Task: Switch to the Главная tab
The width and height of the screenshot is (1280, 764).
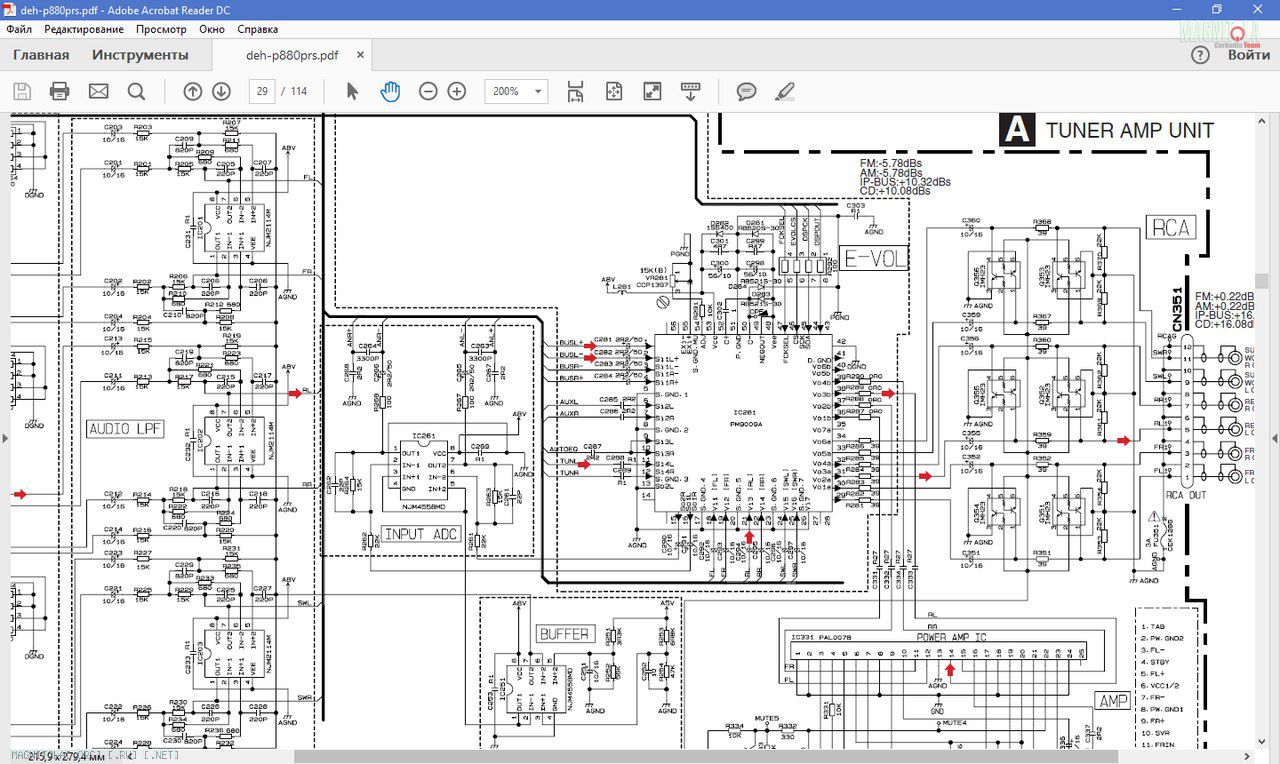Action: [x=41, y=55]
